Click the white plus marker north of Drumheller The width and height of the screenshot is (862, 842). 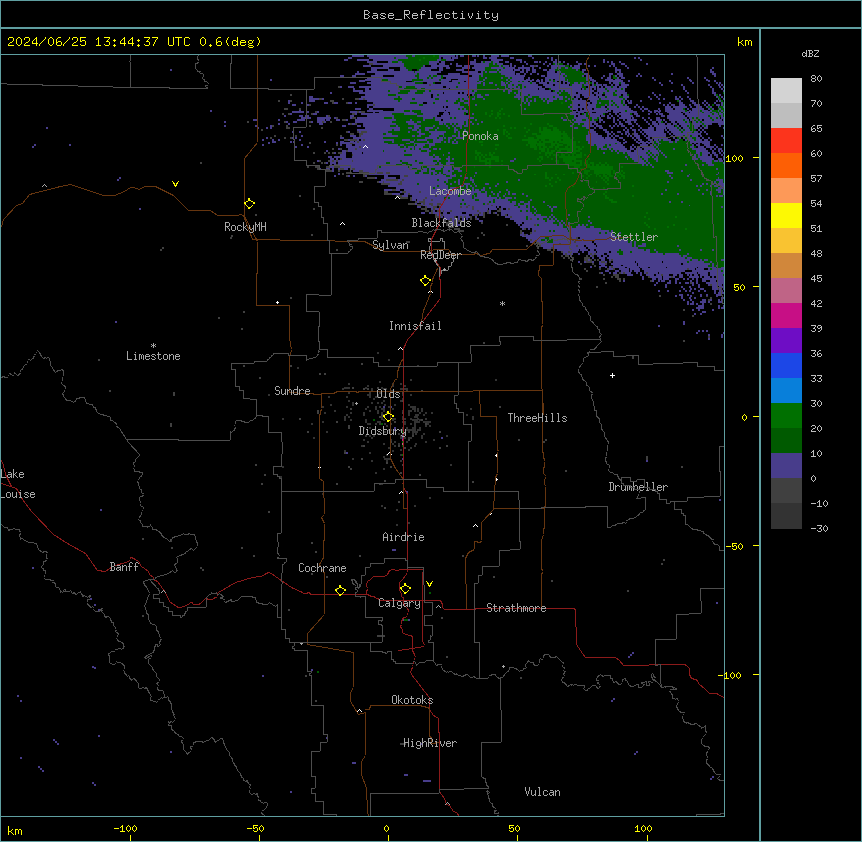(x=612, y=375)
